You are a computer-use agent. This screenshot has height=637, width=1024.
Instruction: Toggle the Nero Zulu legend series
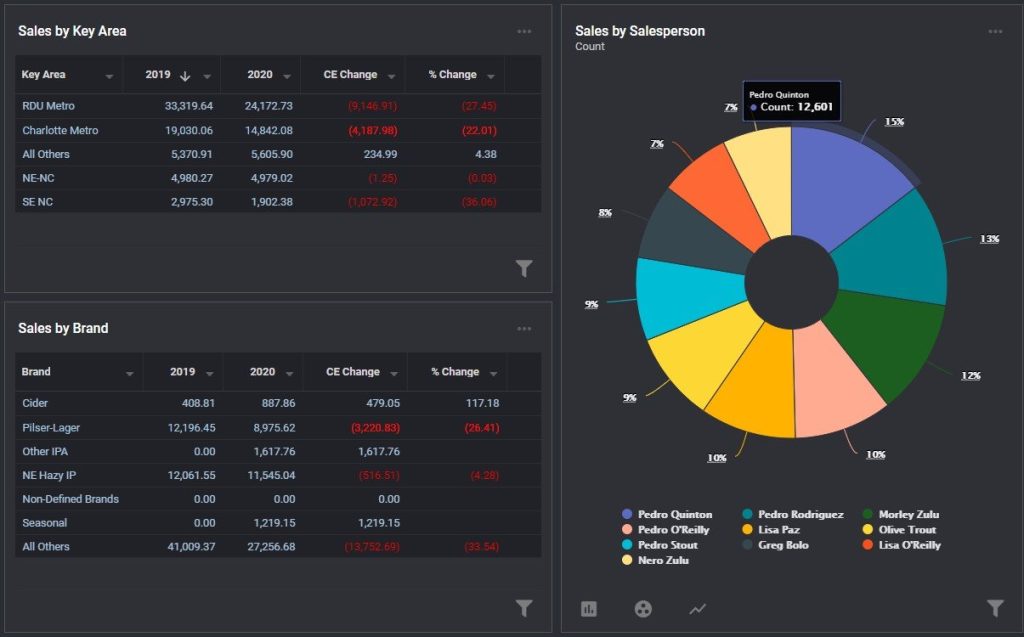pos(655,560)
